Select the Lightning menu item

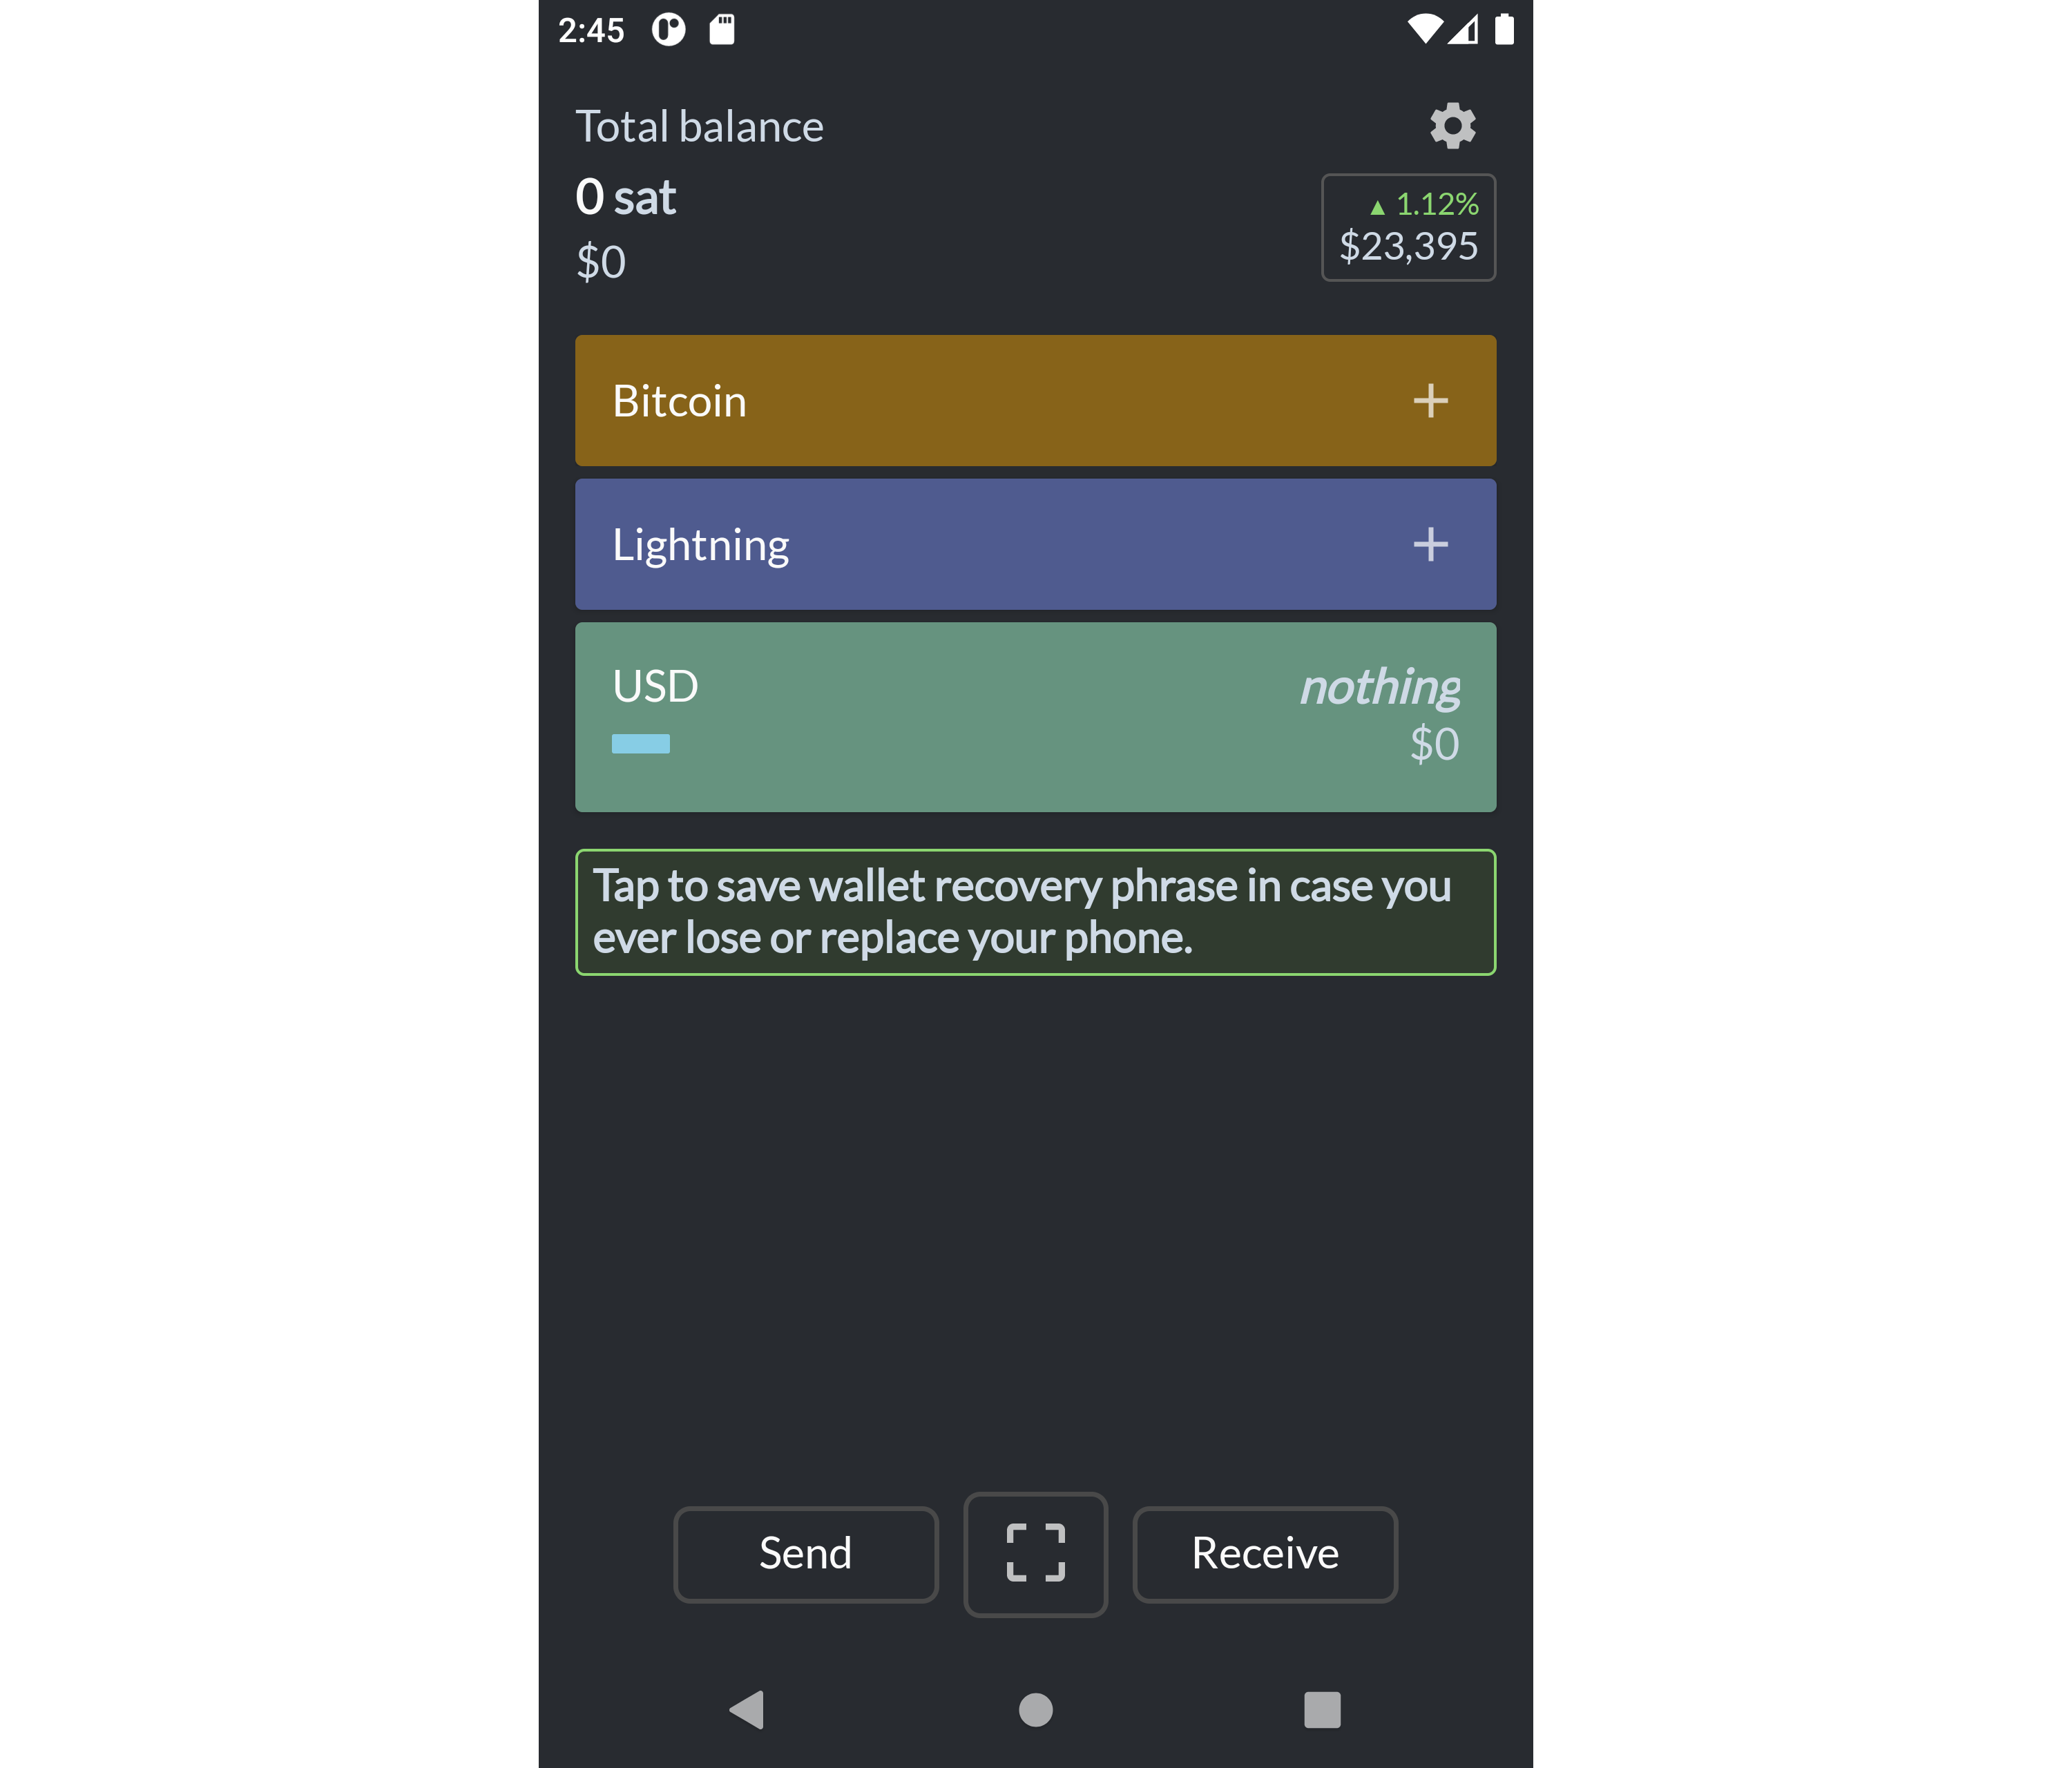tap(1035, 544)
